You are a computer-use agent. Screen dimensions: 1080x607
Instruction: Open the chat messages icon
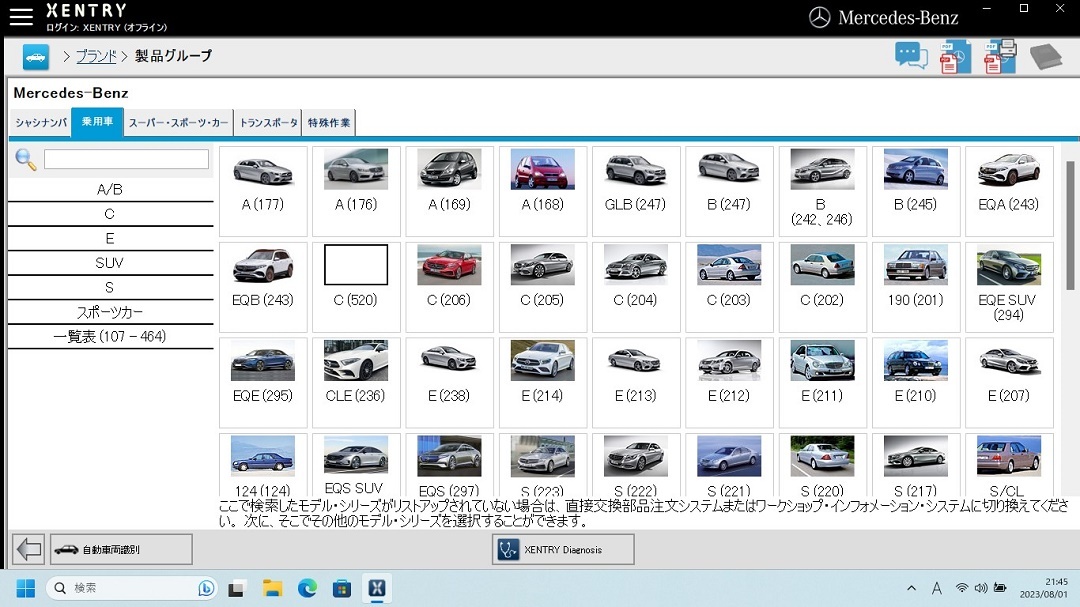coord(911,56)
